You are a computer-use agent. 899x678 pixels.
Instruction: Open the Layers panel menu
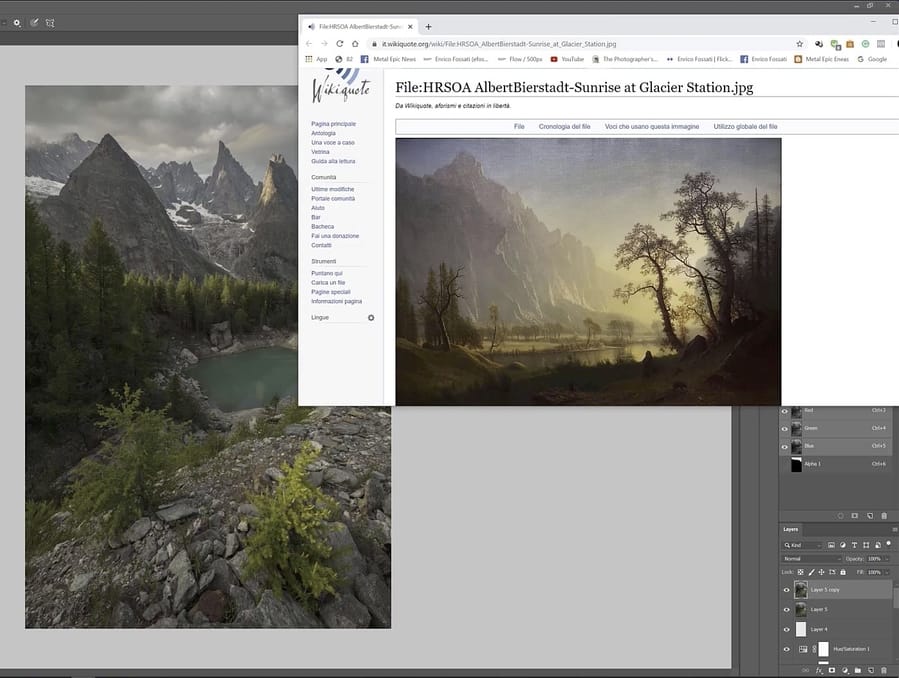894,530
